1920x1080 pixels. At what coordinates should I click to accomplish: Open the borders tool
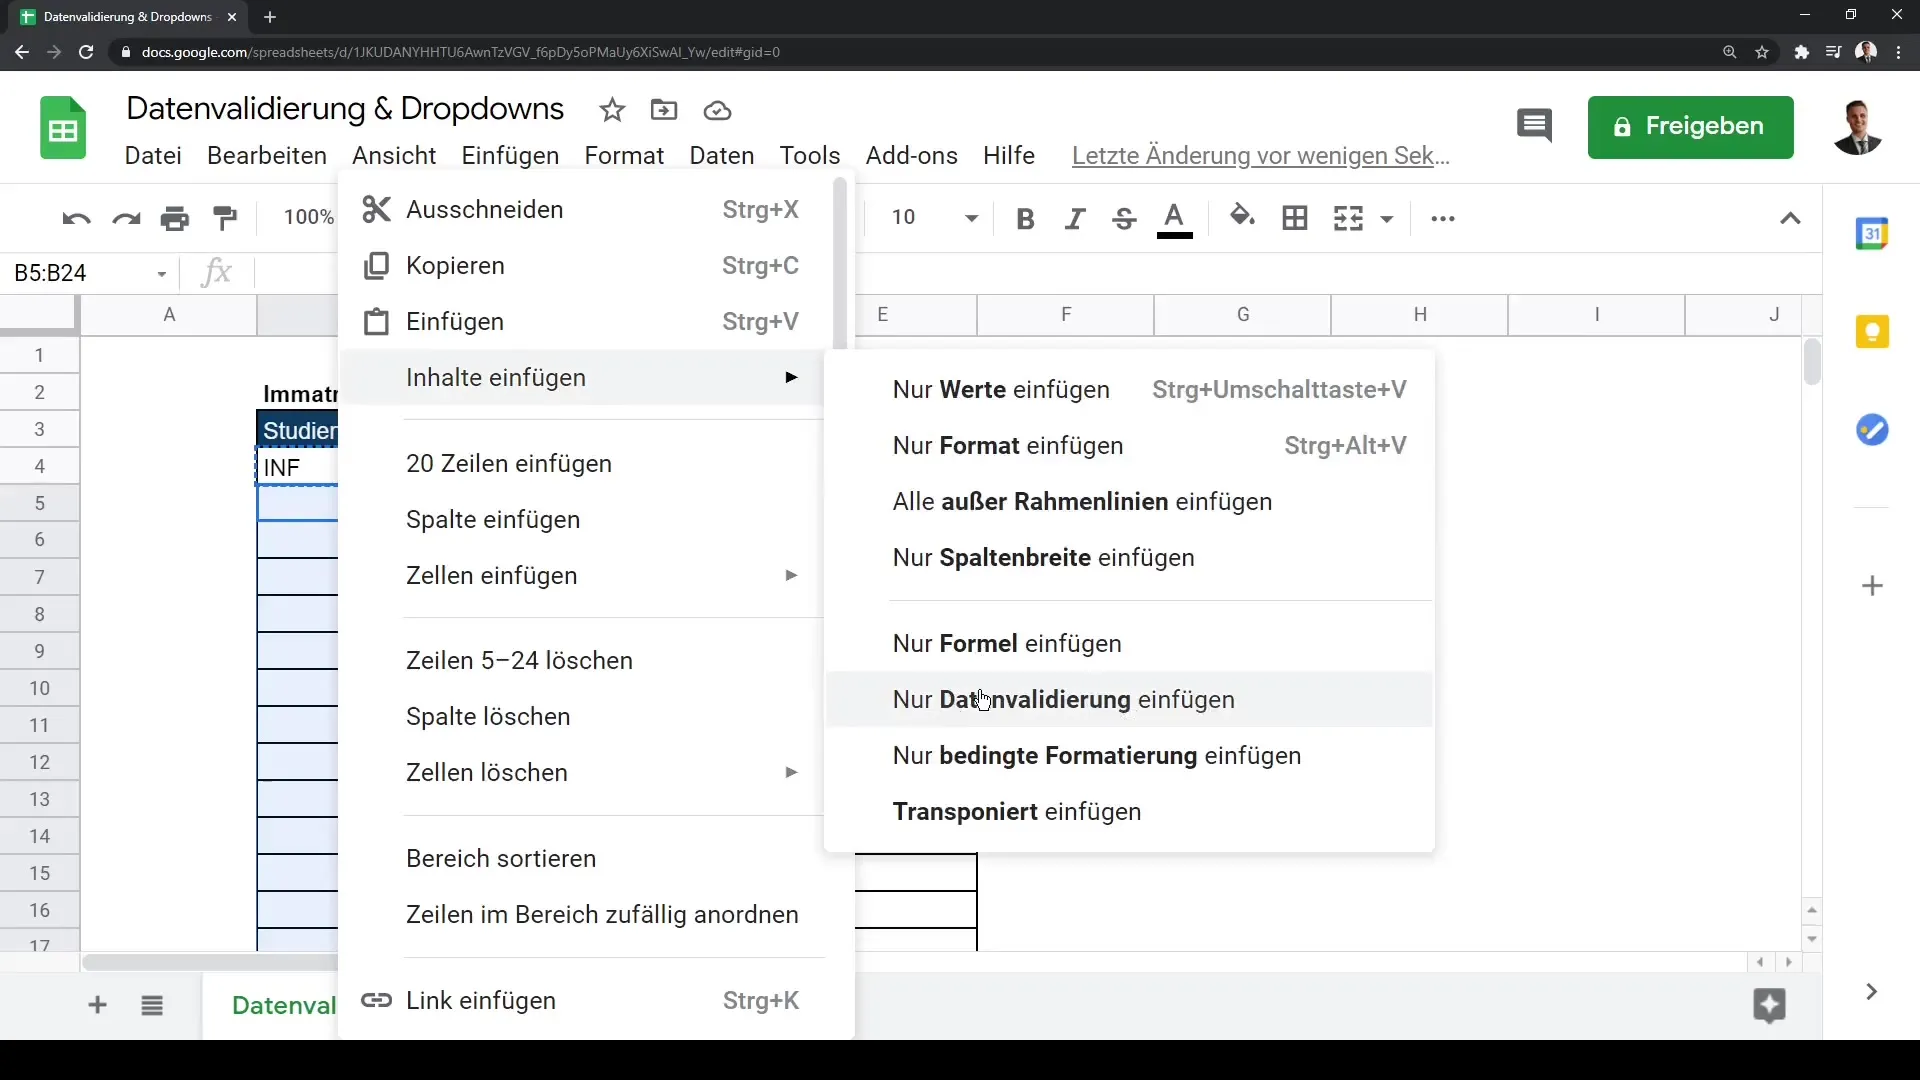click(1295, 218)
